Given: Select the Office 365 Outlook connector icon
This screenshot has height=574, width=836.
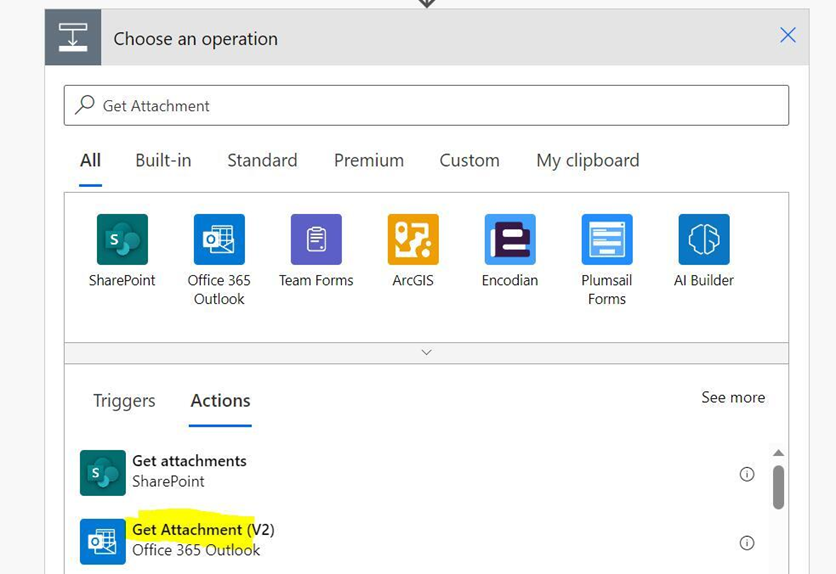Looking at the screenshot, I should pos(219,239).
